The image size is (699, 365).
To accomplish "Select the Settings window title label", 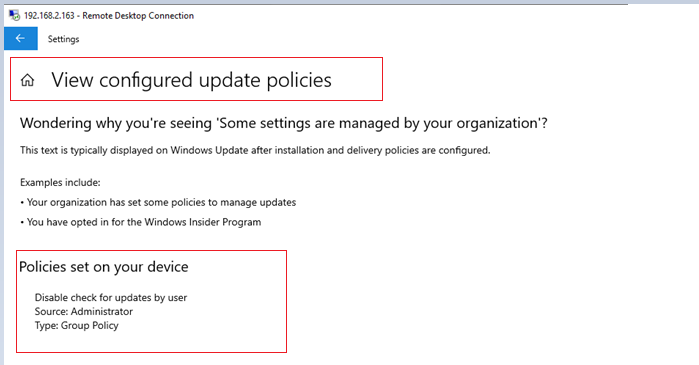I will click(63, 39).
